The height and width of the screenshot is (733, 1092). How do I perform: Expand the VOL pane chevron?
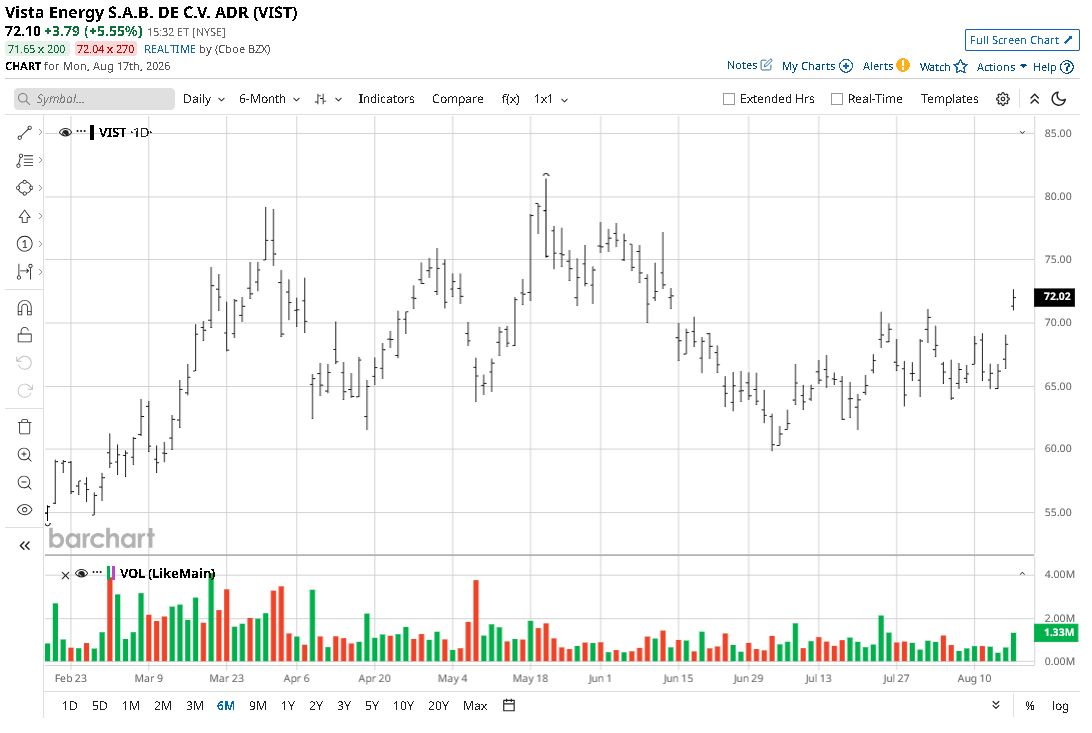click(x=1022, y=574)
